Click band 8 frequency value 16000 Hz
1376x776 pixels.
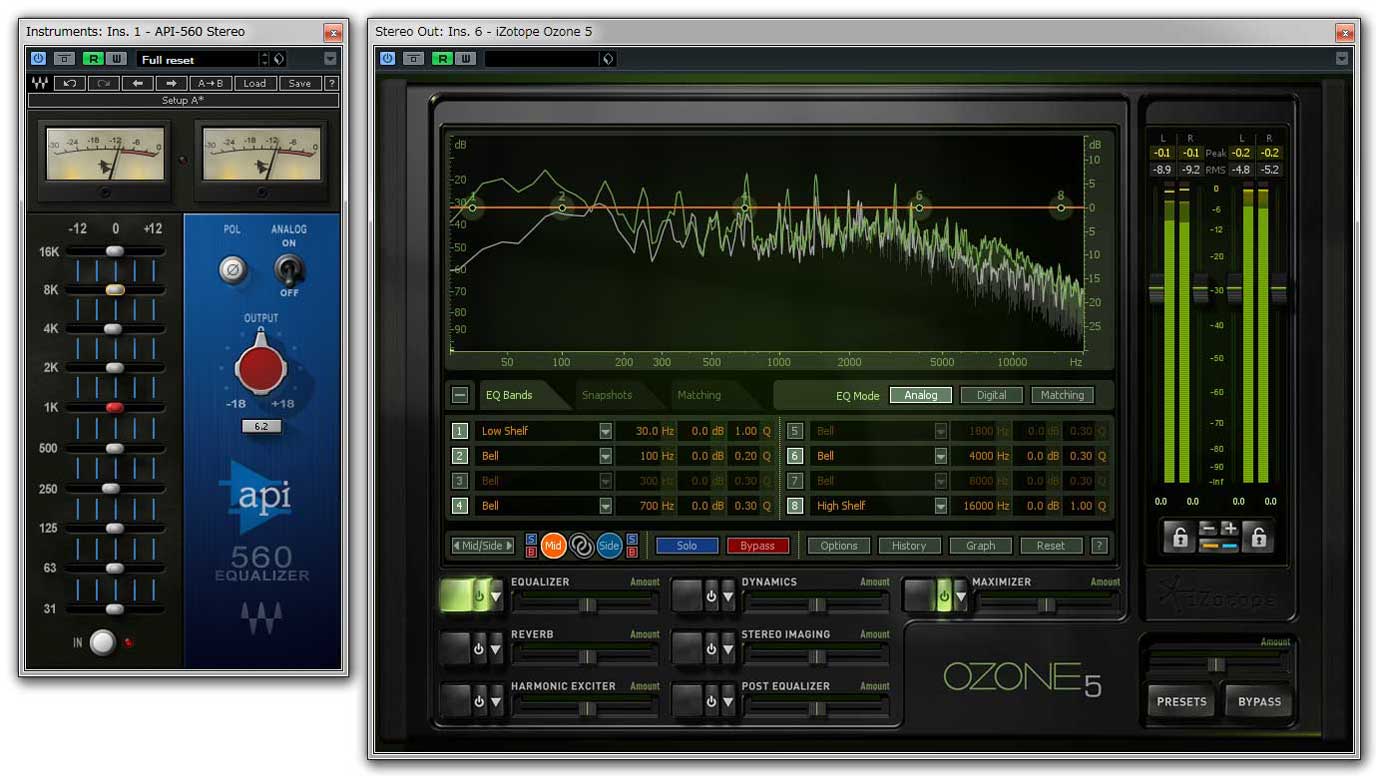(985, 506)
